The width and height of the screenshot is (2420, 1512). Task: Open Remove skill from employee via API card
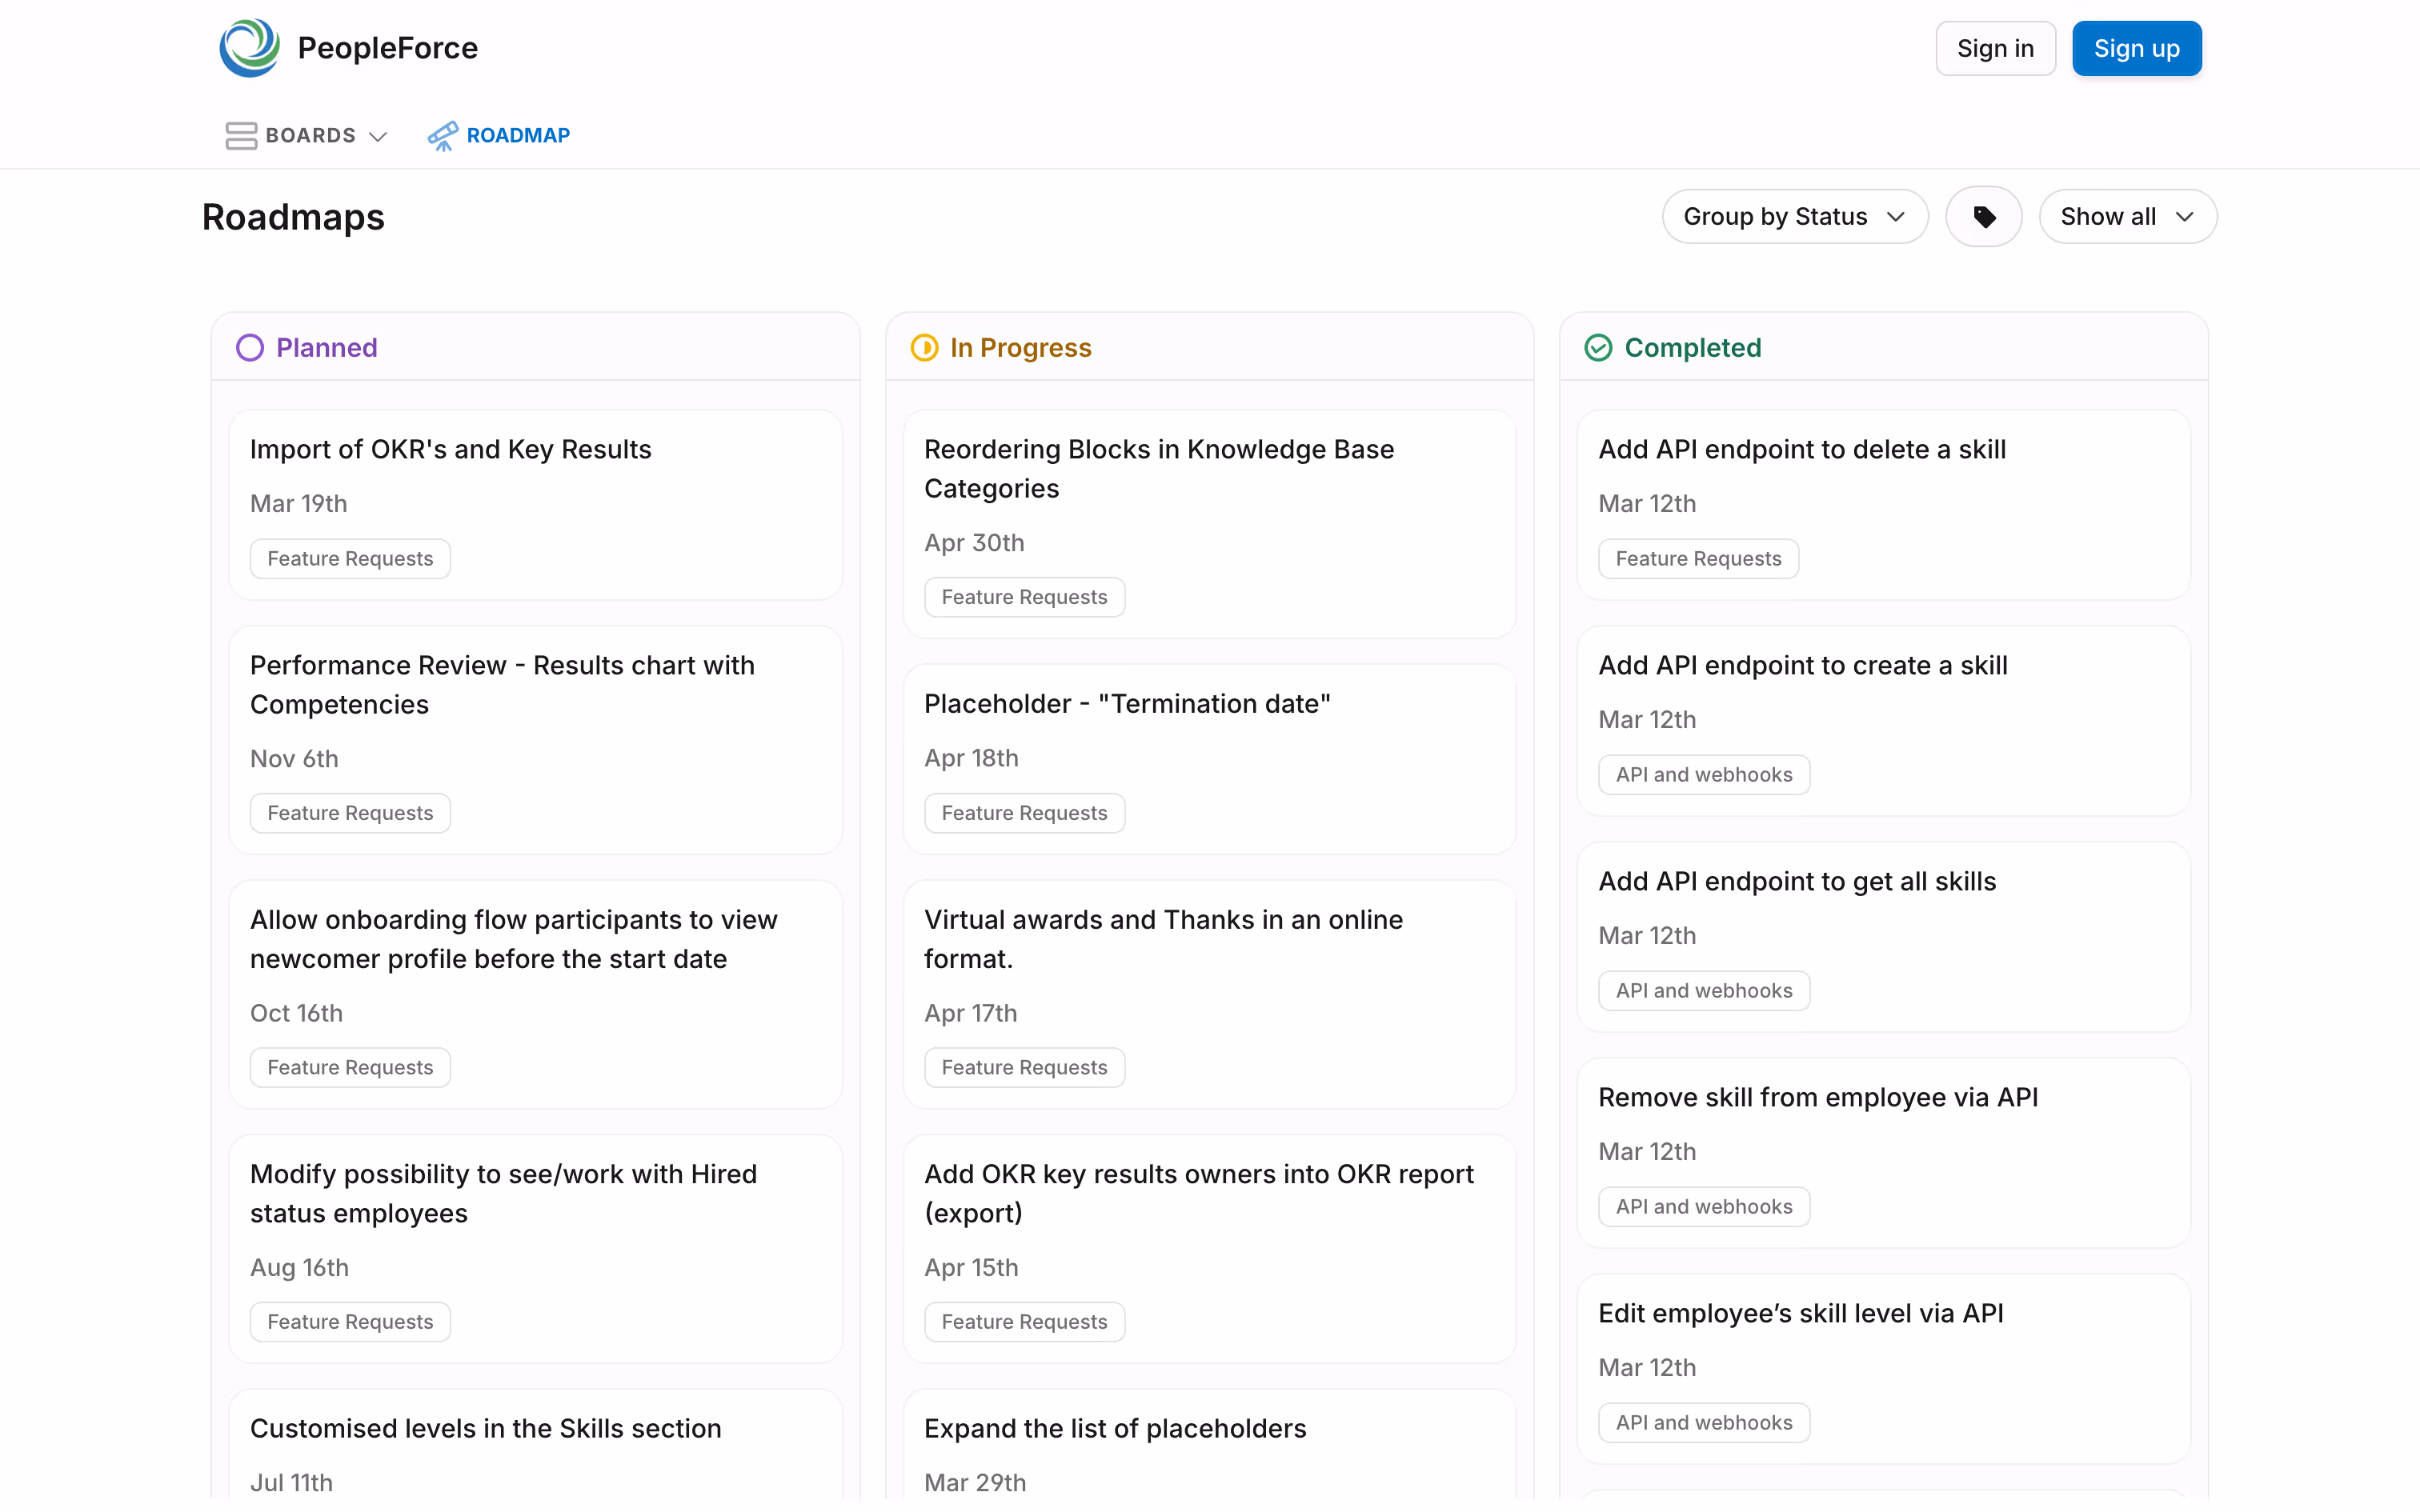1817,1097
